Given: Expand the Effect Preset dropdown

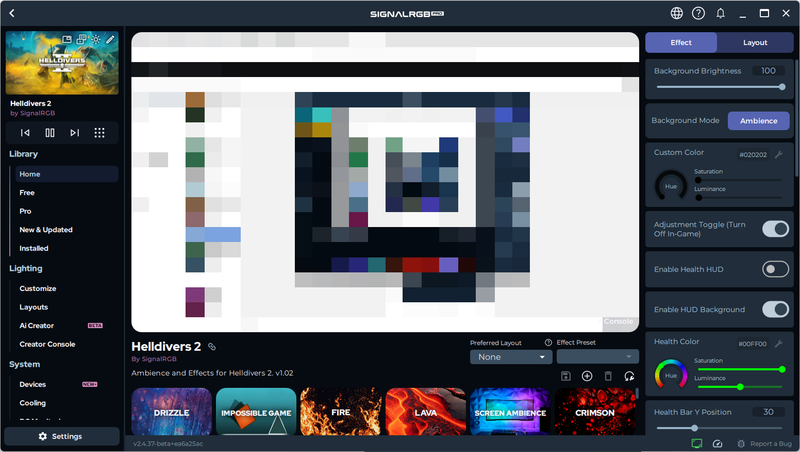Looking at the screenshot, I should coord(597,357).
